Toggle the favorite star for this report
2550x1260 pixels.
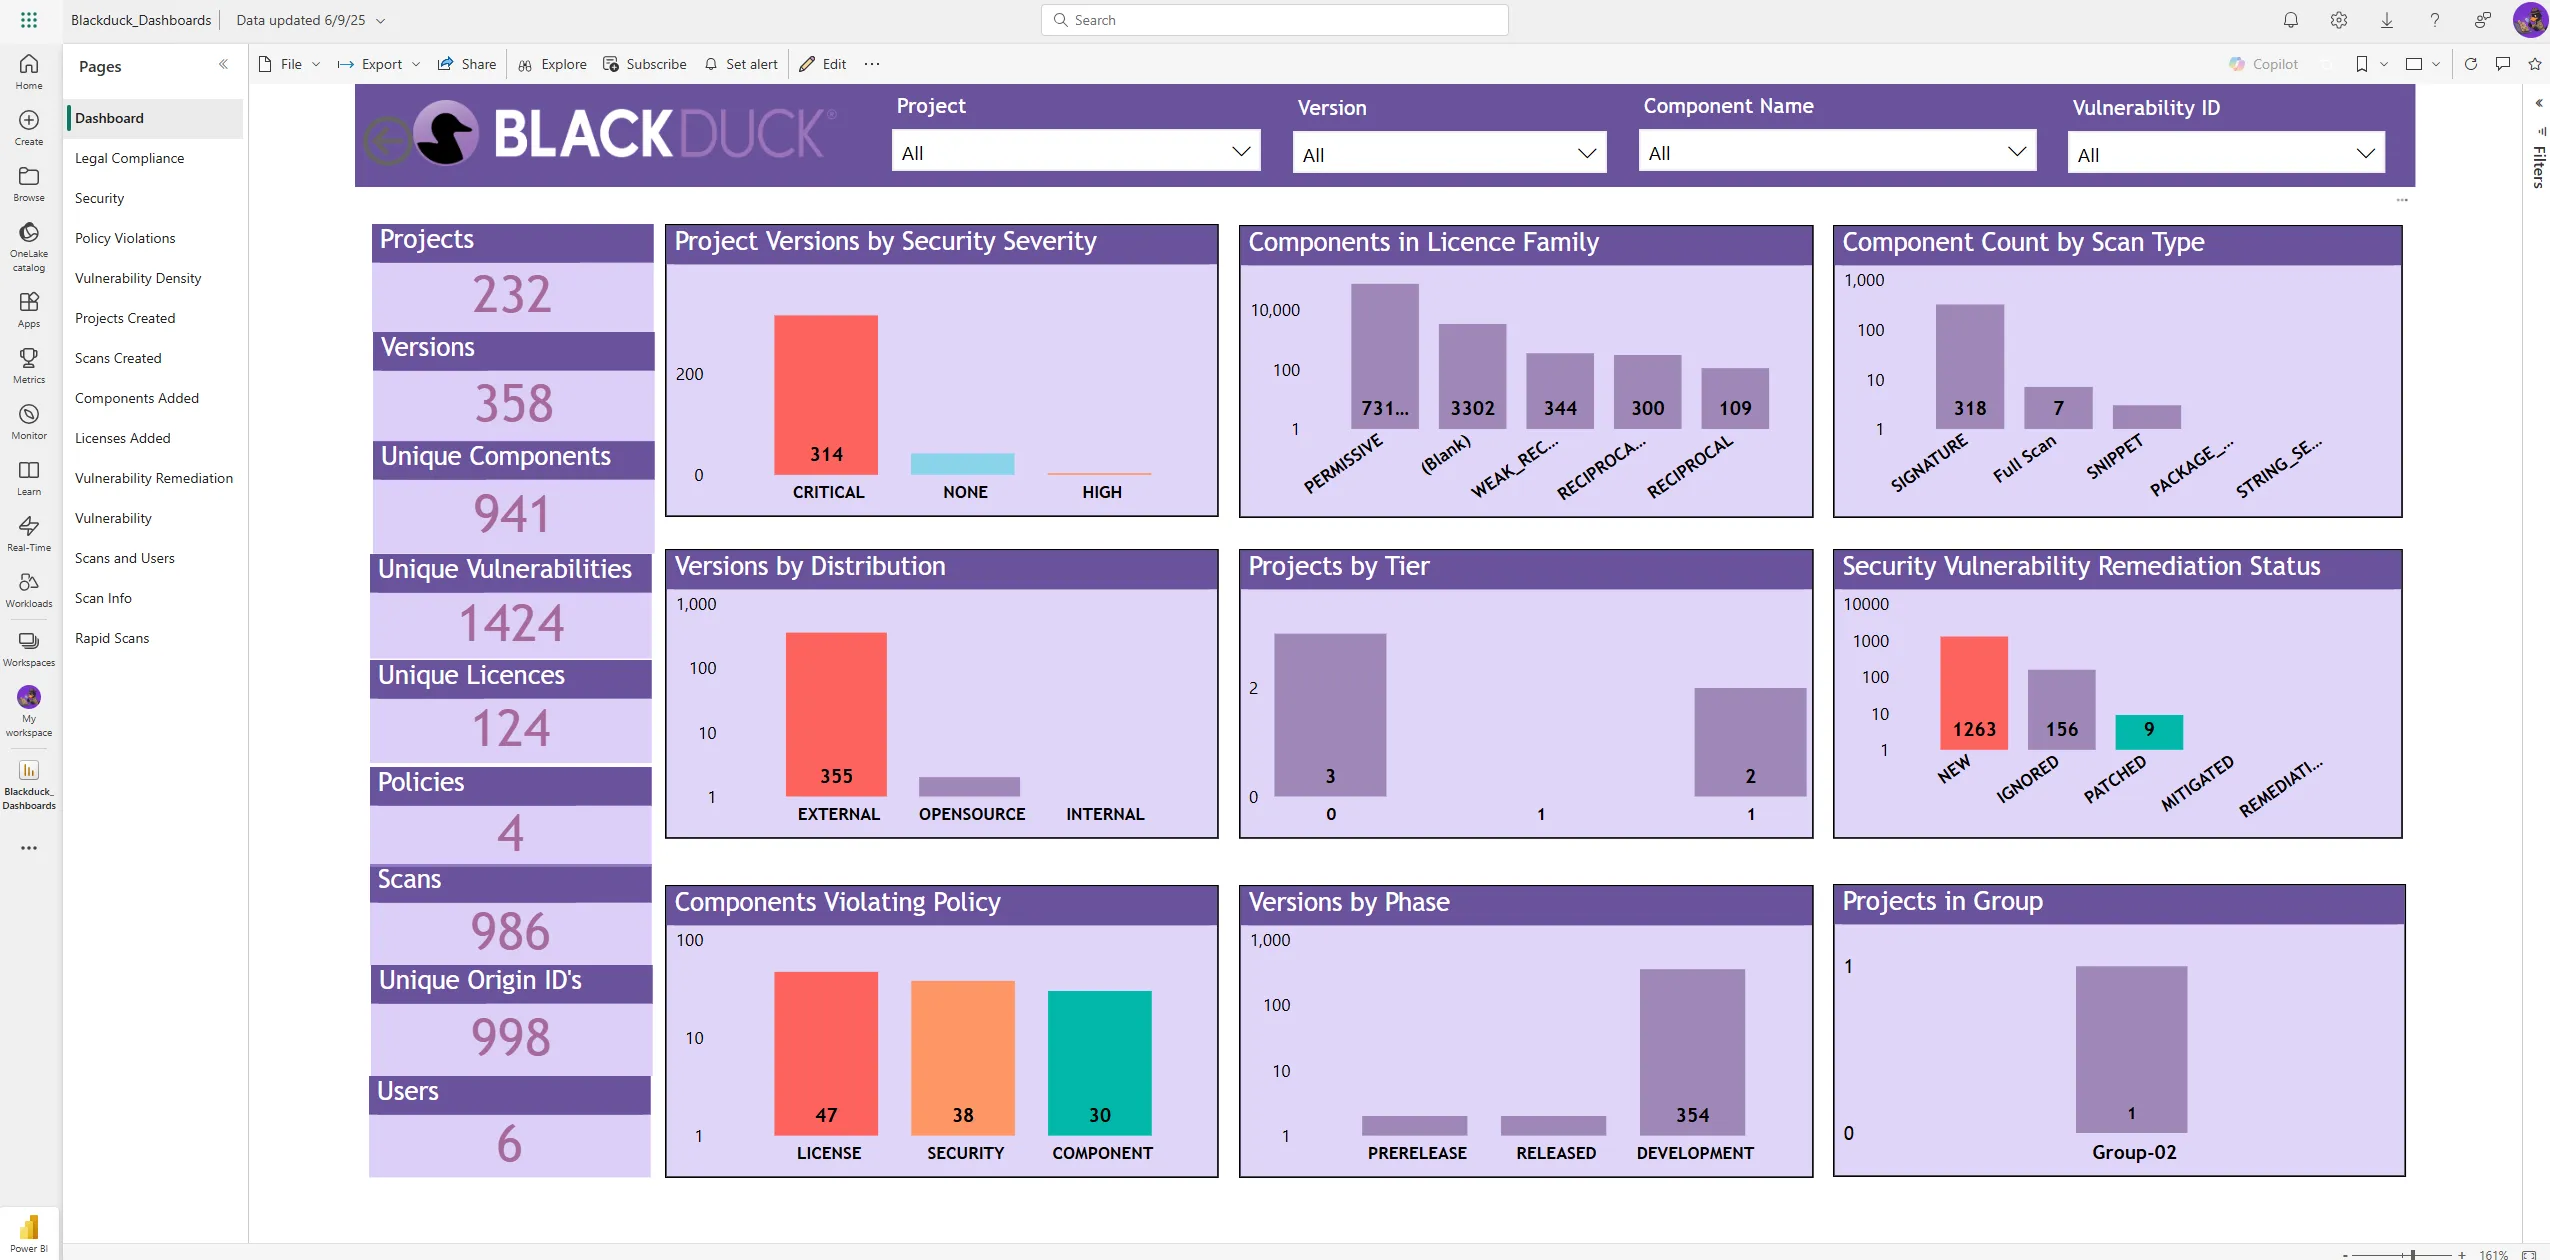pyautogui.click(x=2535, y=63)
